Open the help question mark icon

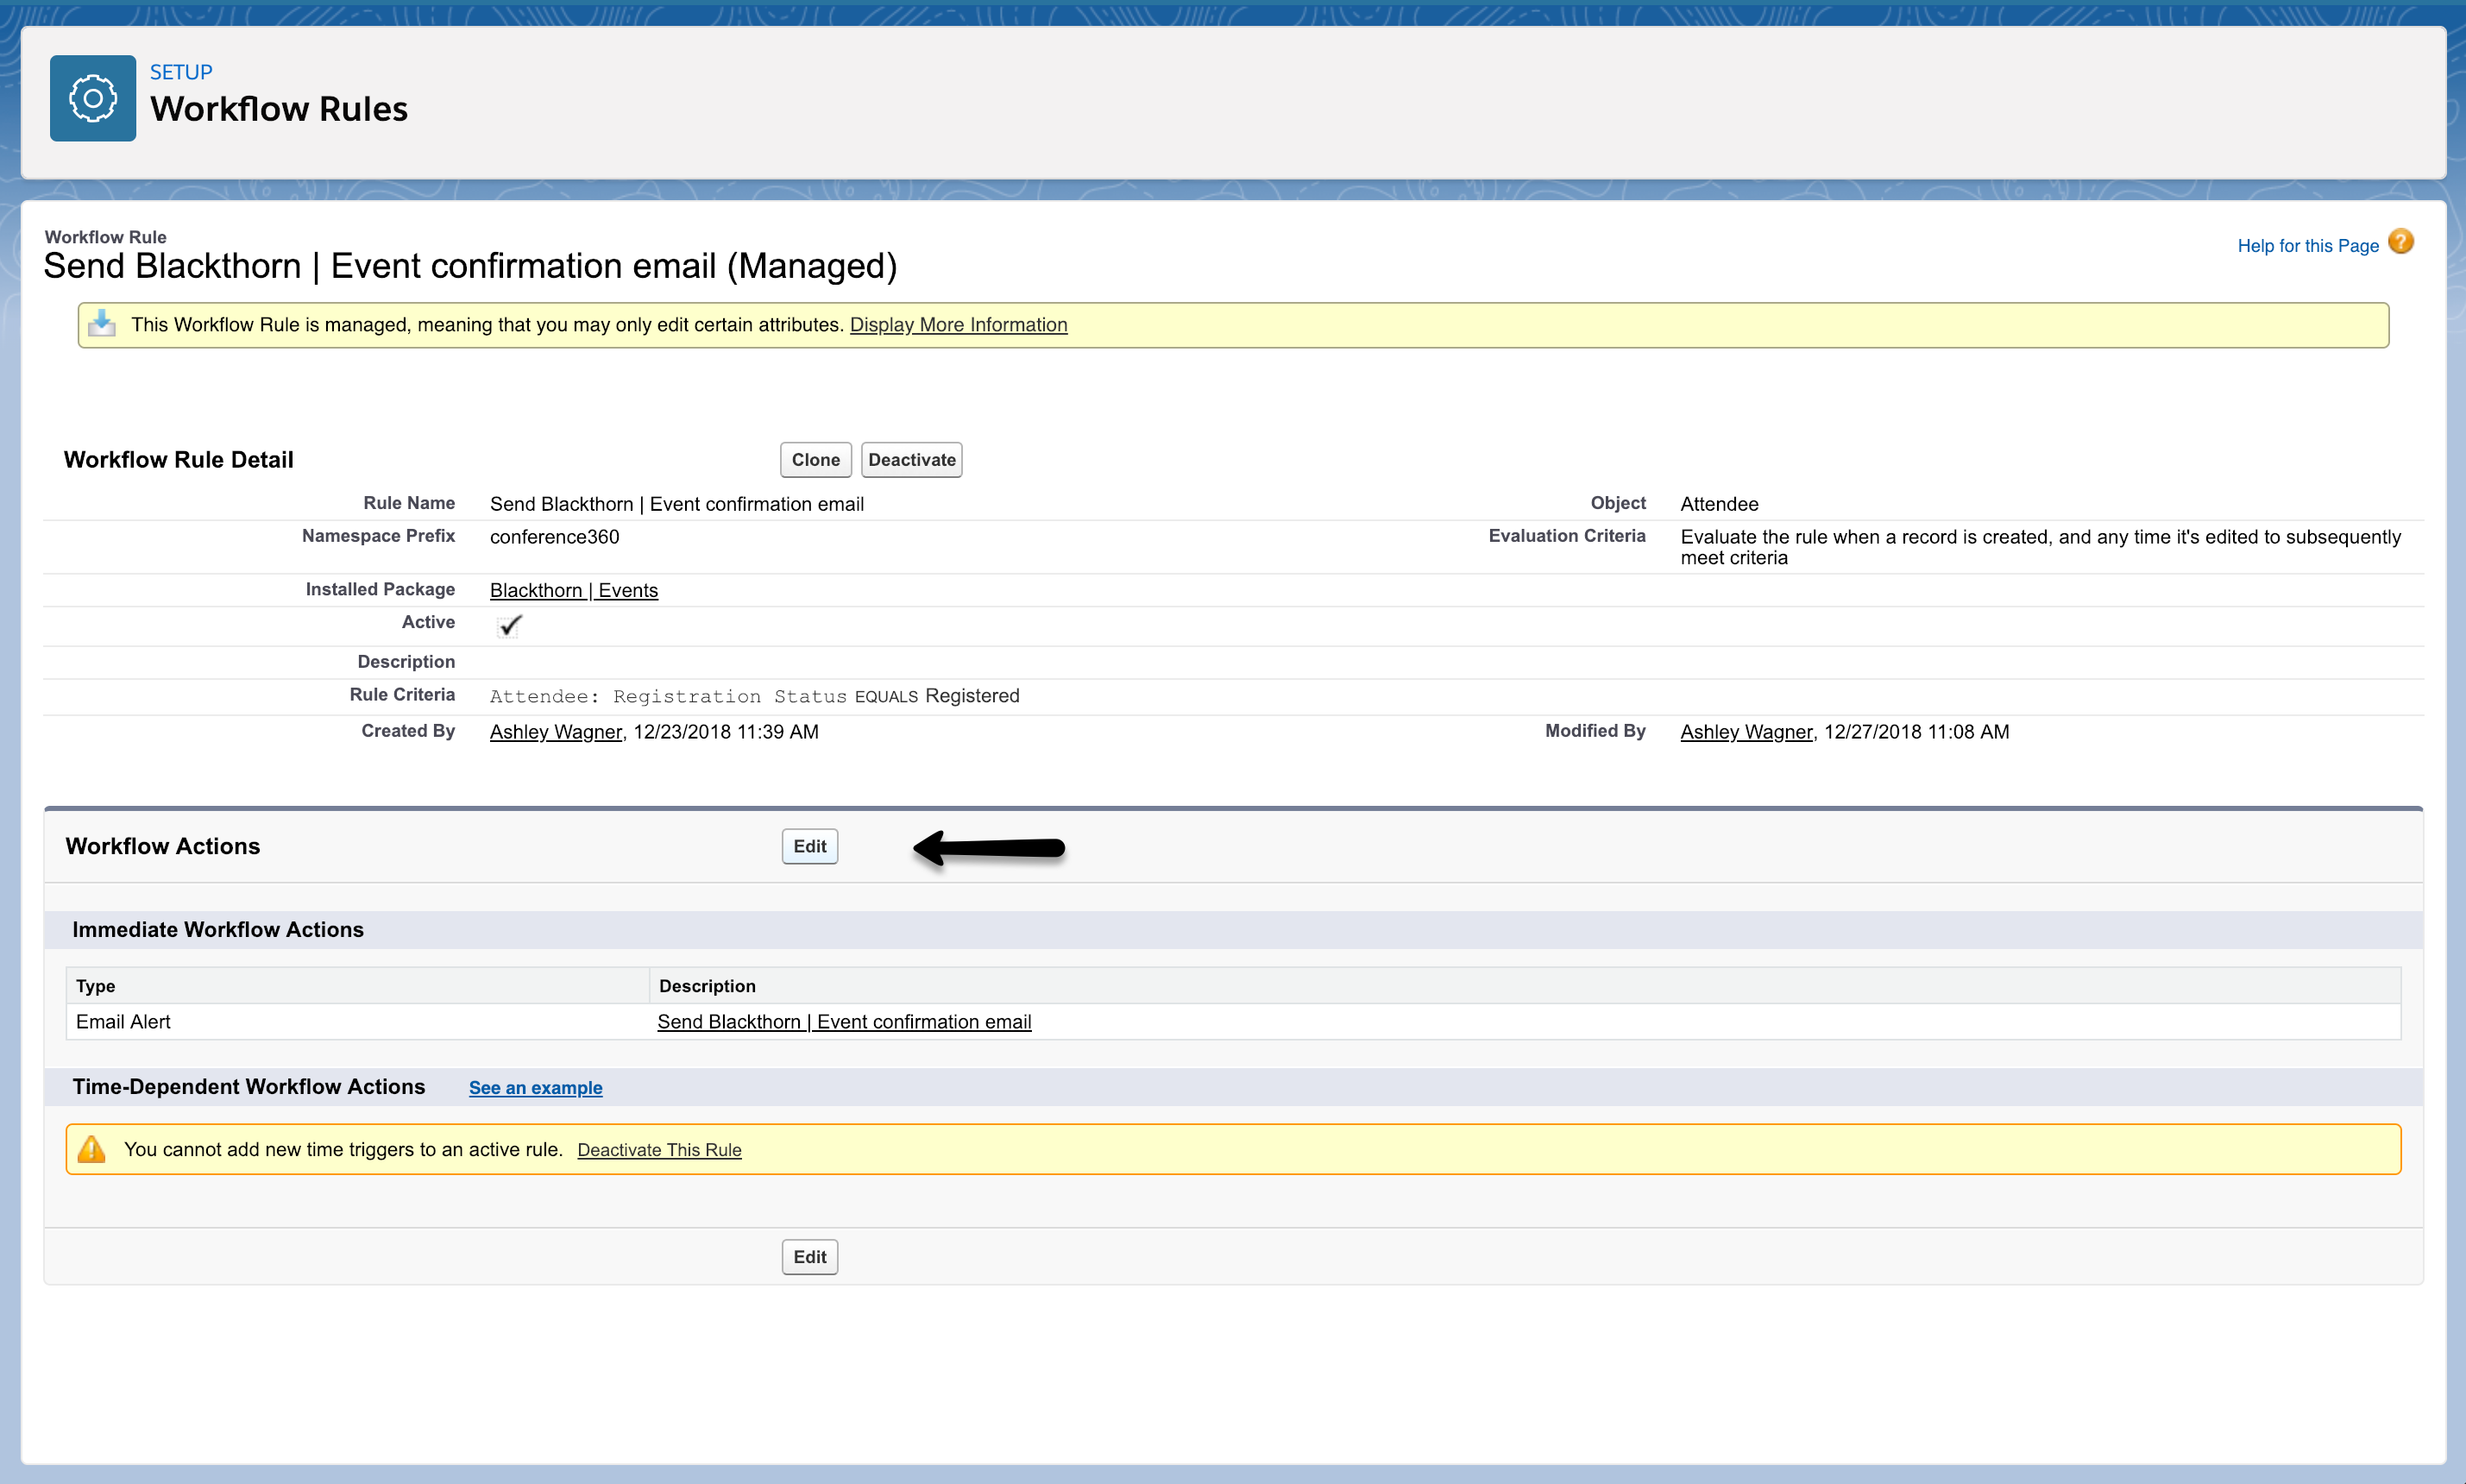point(2400,242)
